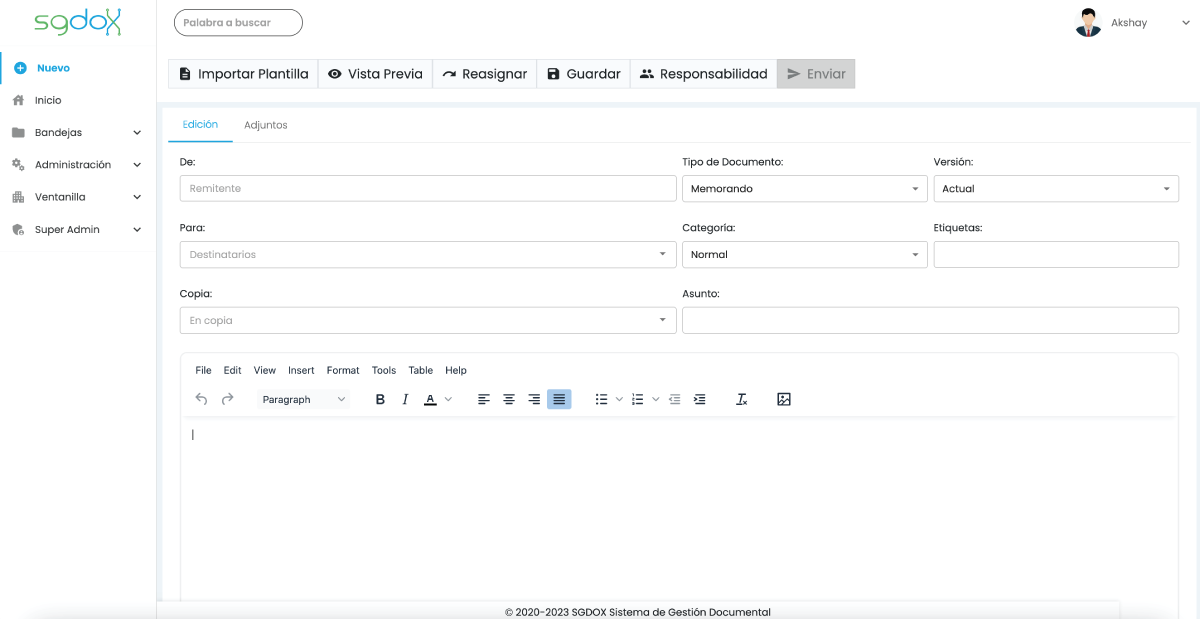Toggle bold formatting

(380, 399)
